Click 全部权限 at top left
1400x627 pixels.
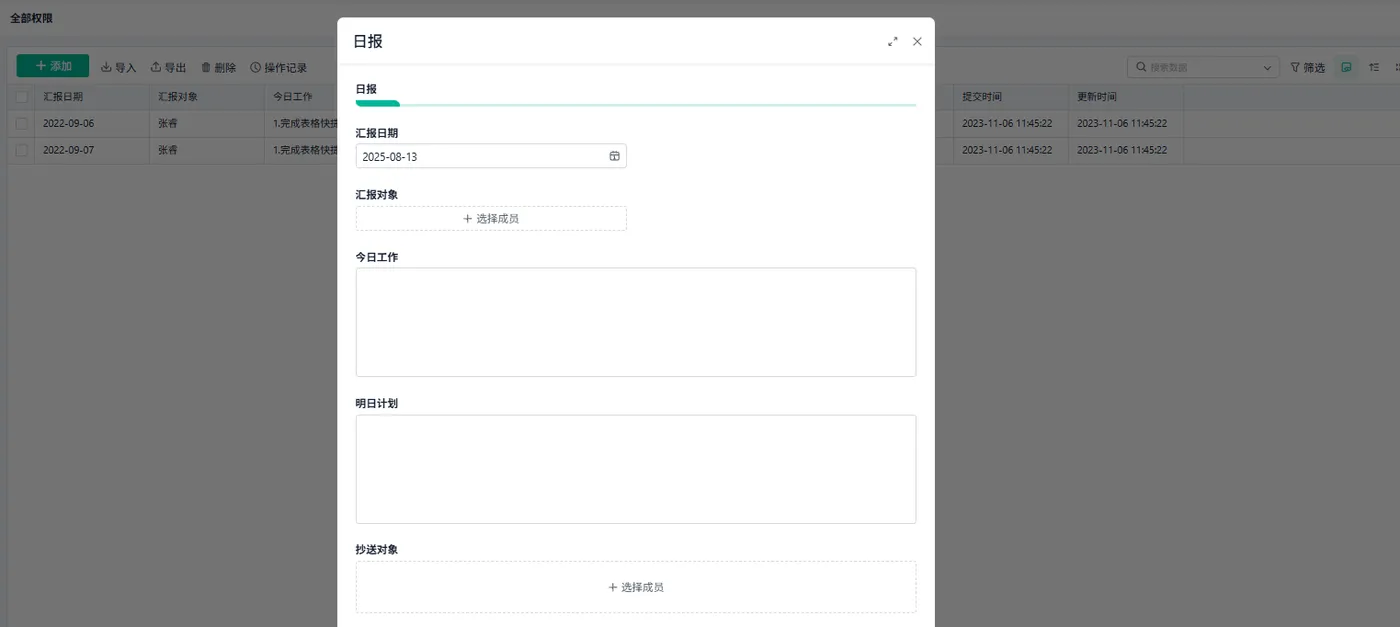[x=31, y=18]
